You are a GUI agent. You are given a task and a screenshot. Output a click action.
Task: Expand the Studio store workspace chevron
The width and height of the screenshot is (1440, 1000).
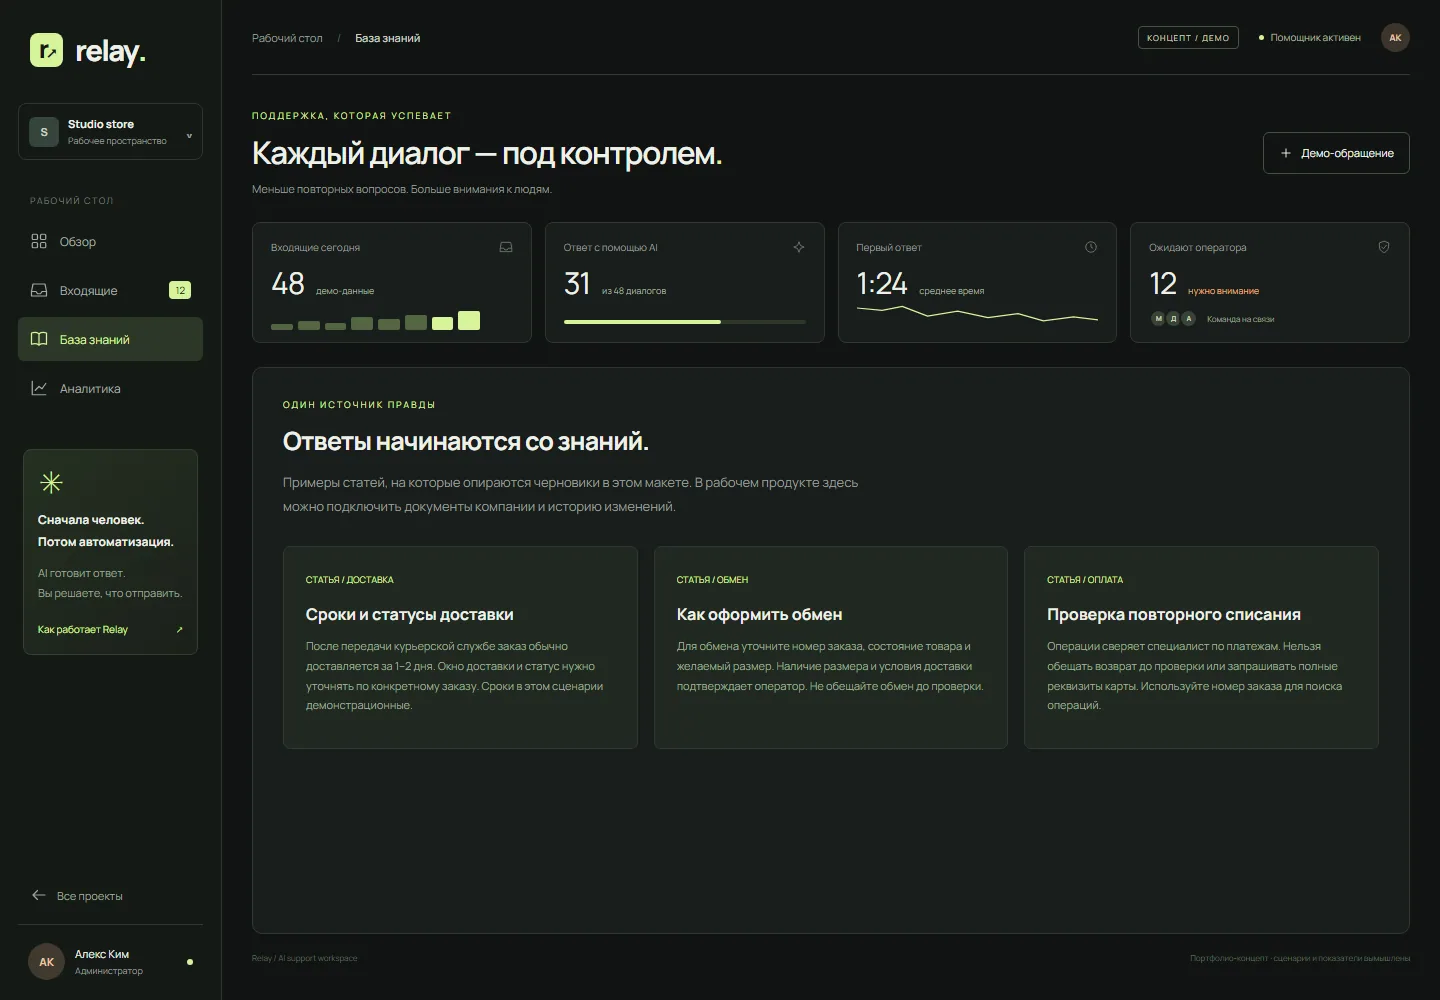(189, 135)
